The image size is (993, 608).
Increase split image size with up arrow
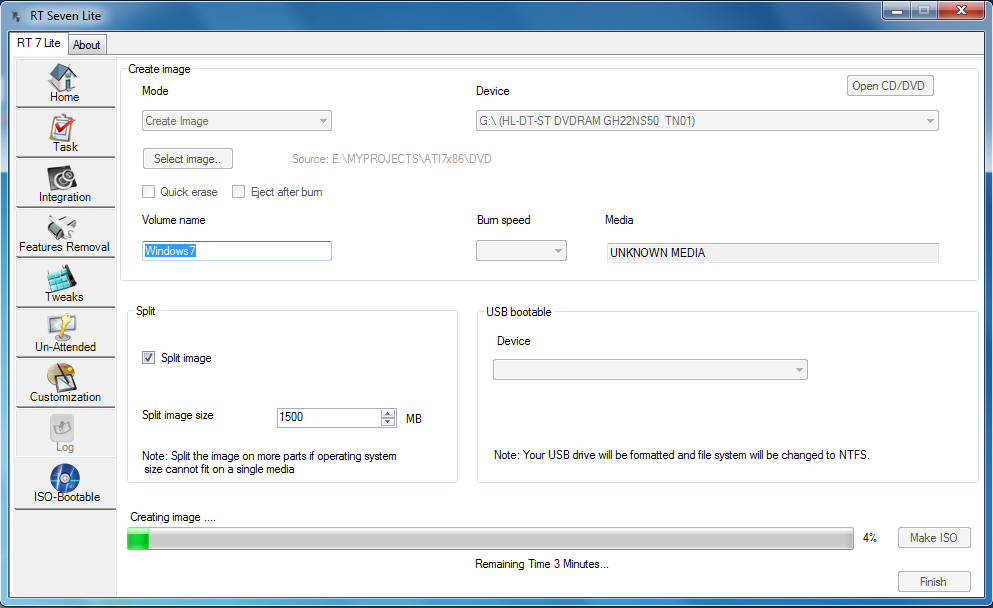[x=388, y=414]
